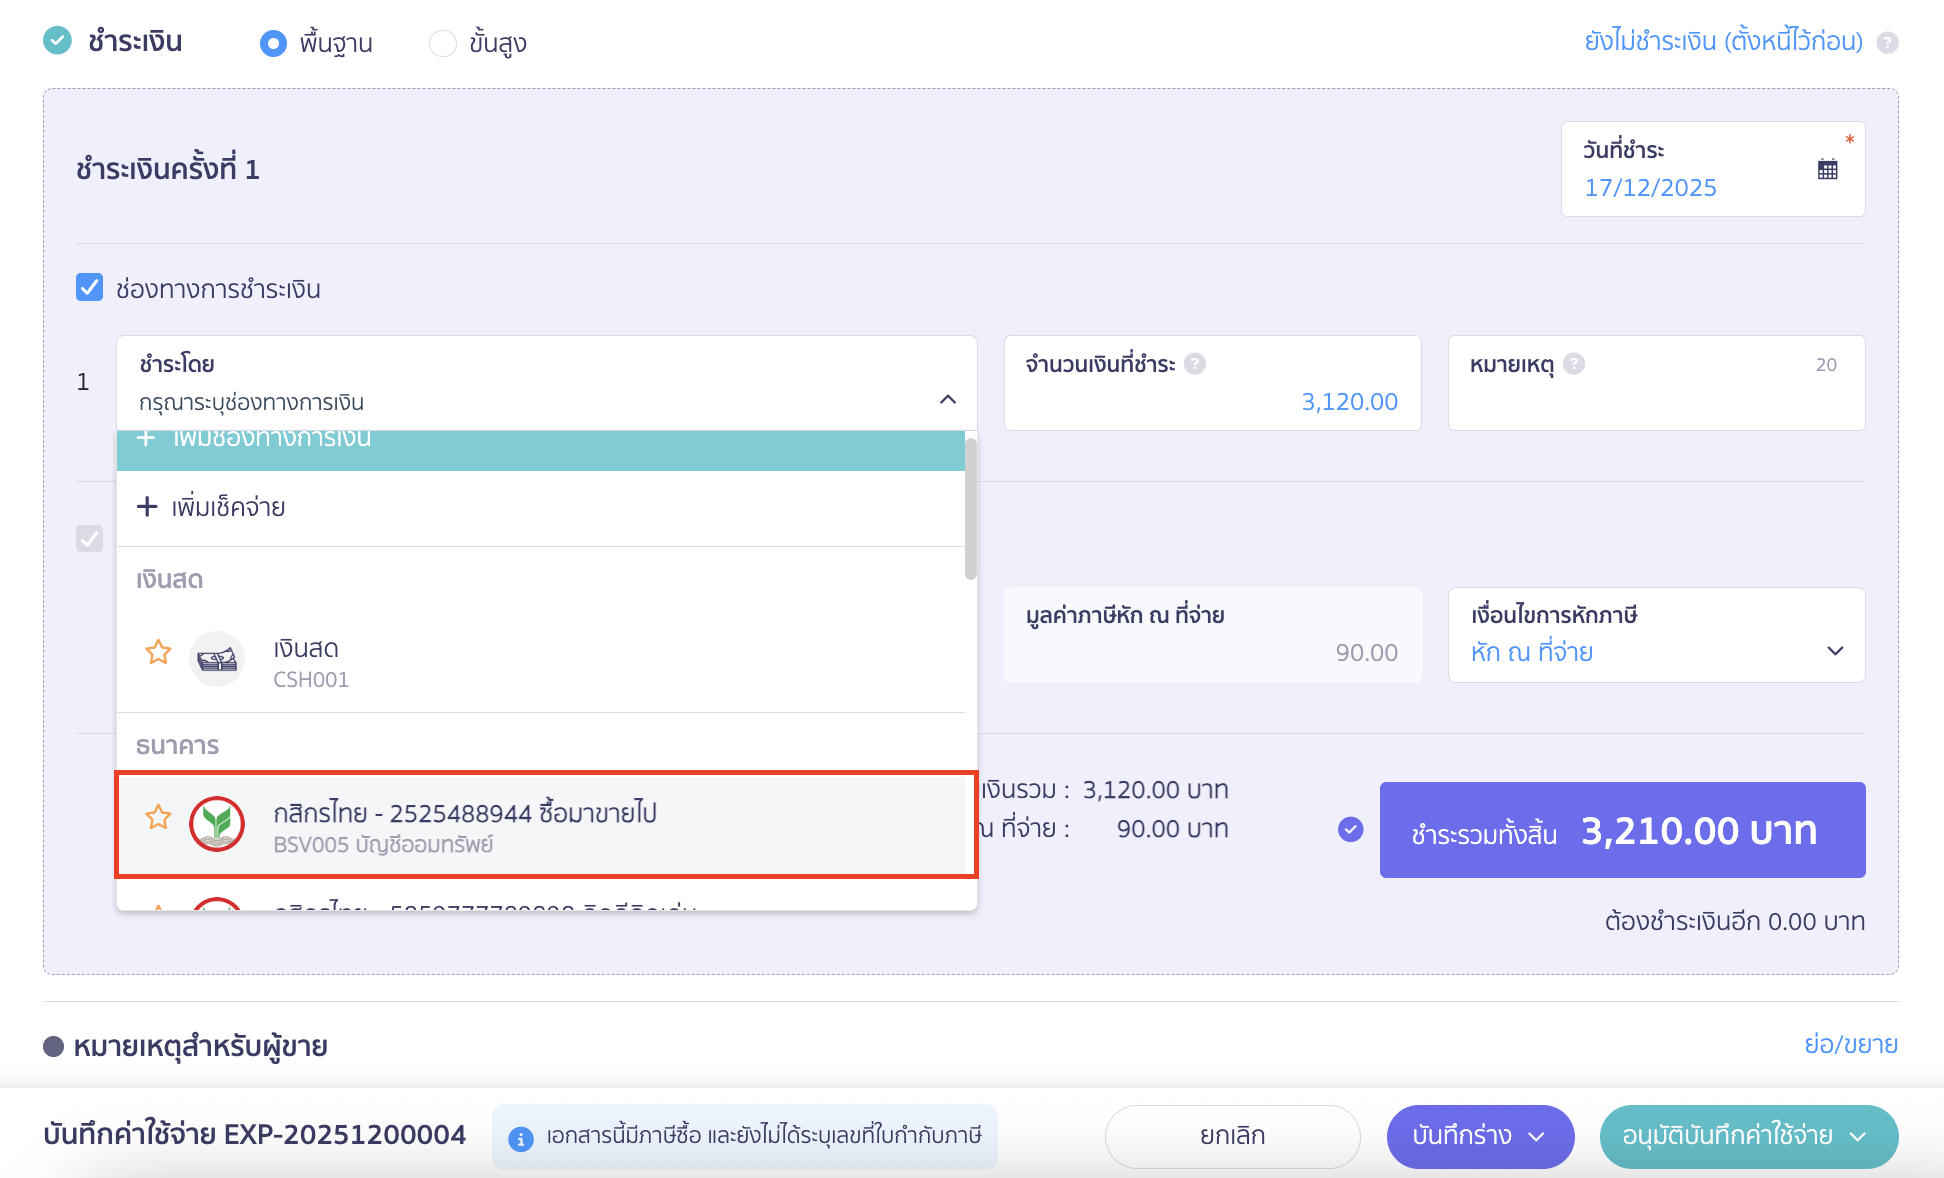Choose เพิ่มเช็คจ่าย from the list
Image resolution: width=1944 pixels, height=1178 pixels.
click(x=228, y=507)
